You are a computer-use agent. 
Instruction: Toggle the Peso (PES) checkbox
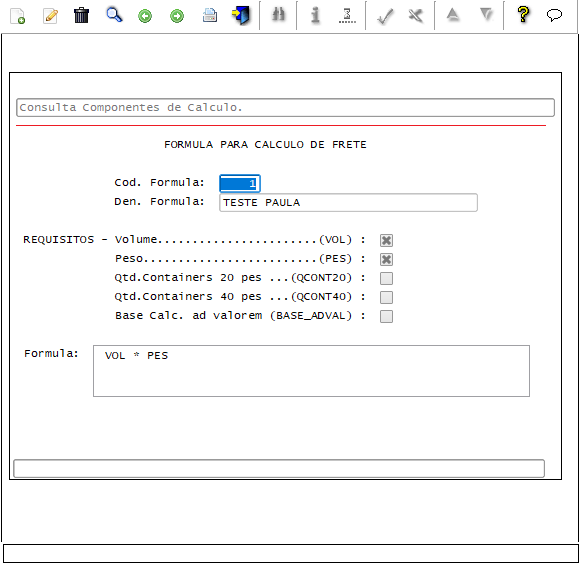coord(386,259)
